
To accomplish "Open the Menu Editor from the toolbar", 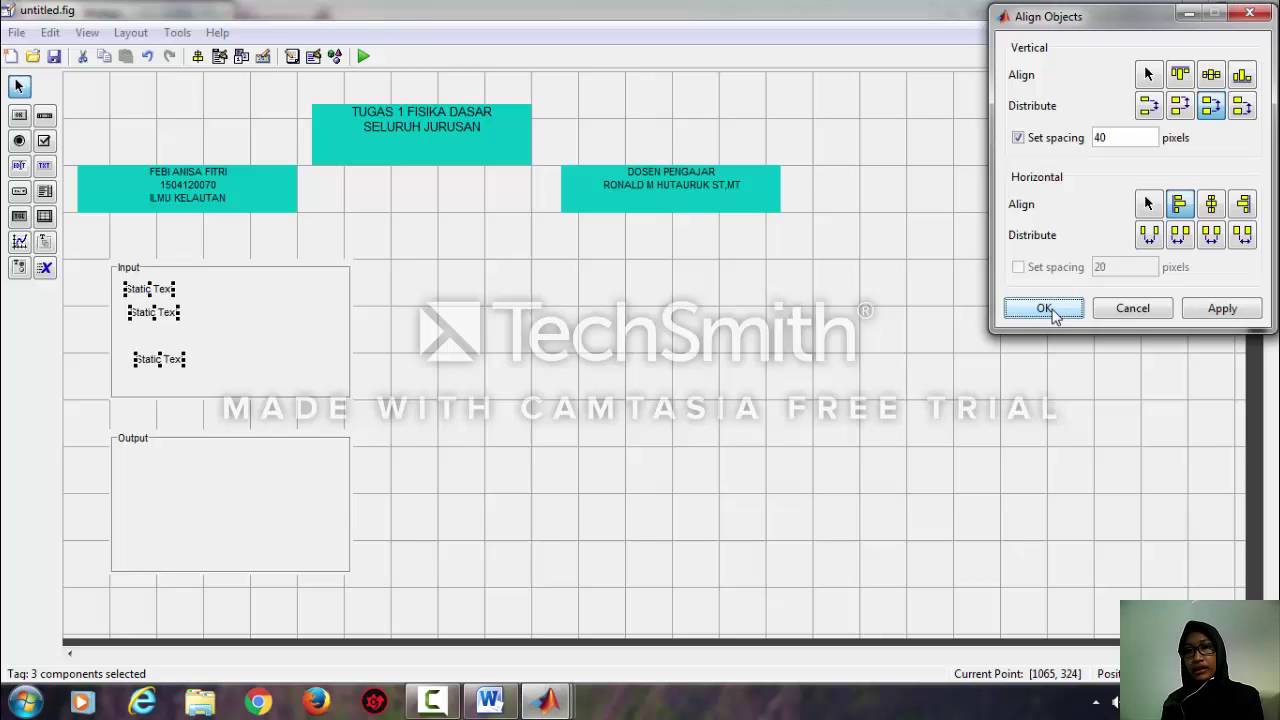I will [x=220, y=57].
